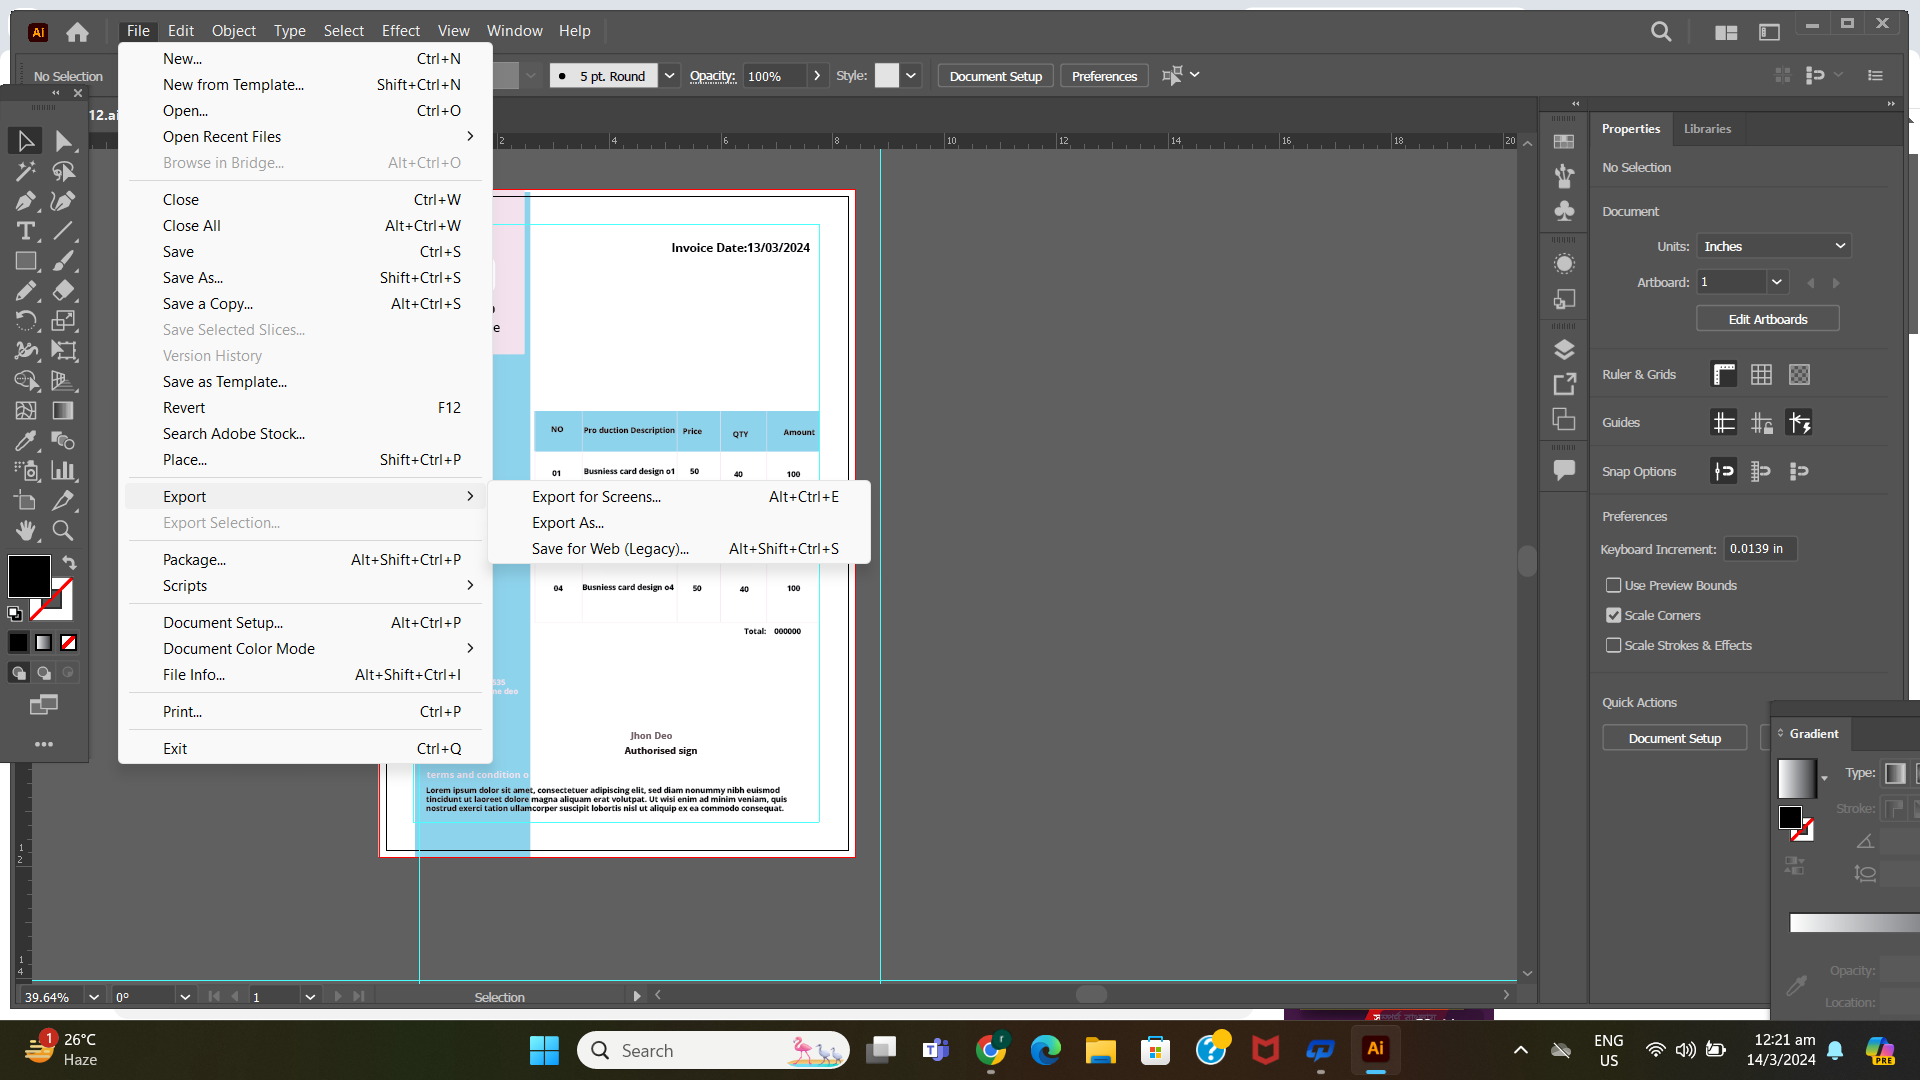Open the 5 pt. Round brush dropdown
The image size is (1920, 1080).
670,76
